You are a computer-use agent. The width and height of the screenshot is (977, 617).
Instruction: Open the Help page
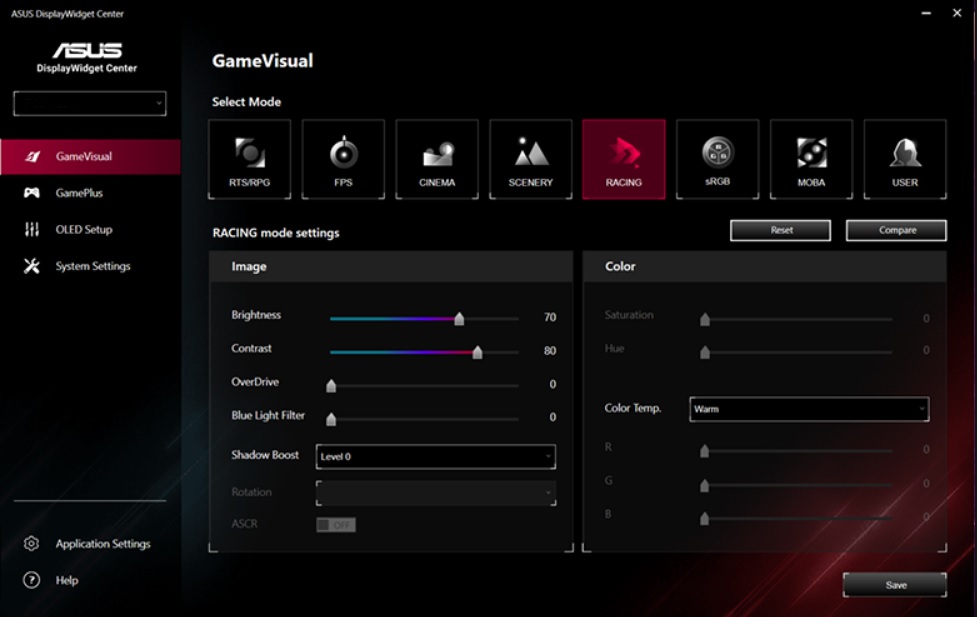point(67,580)
